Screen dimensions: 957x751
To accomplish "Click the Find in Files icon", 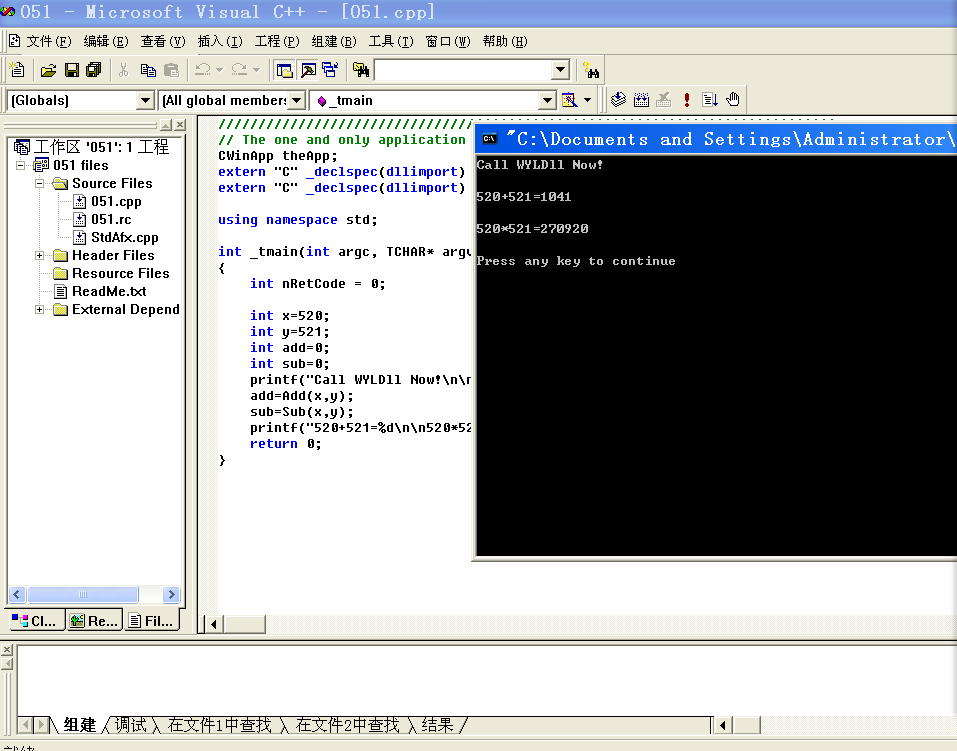I will pos(361,70).
